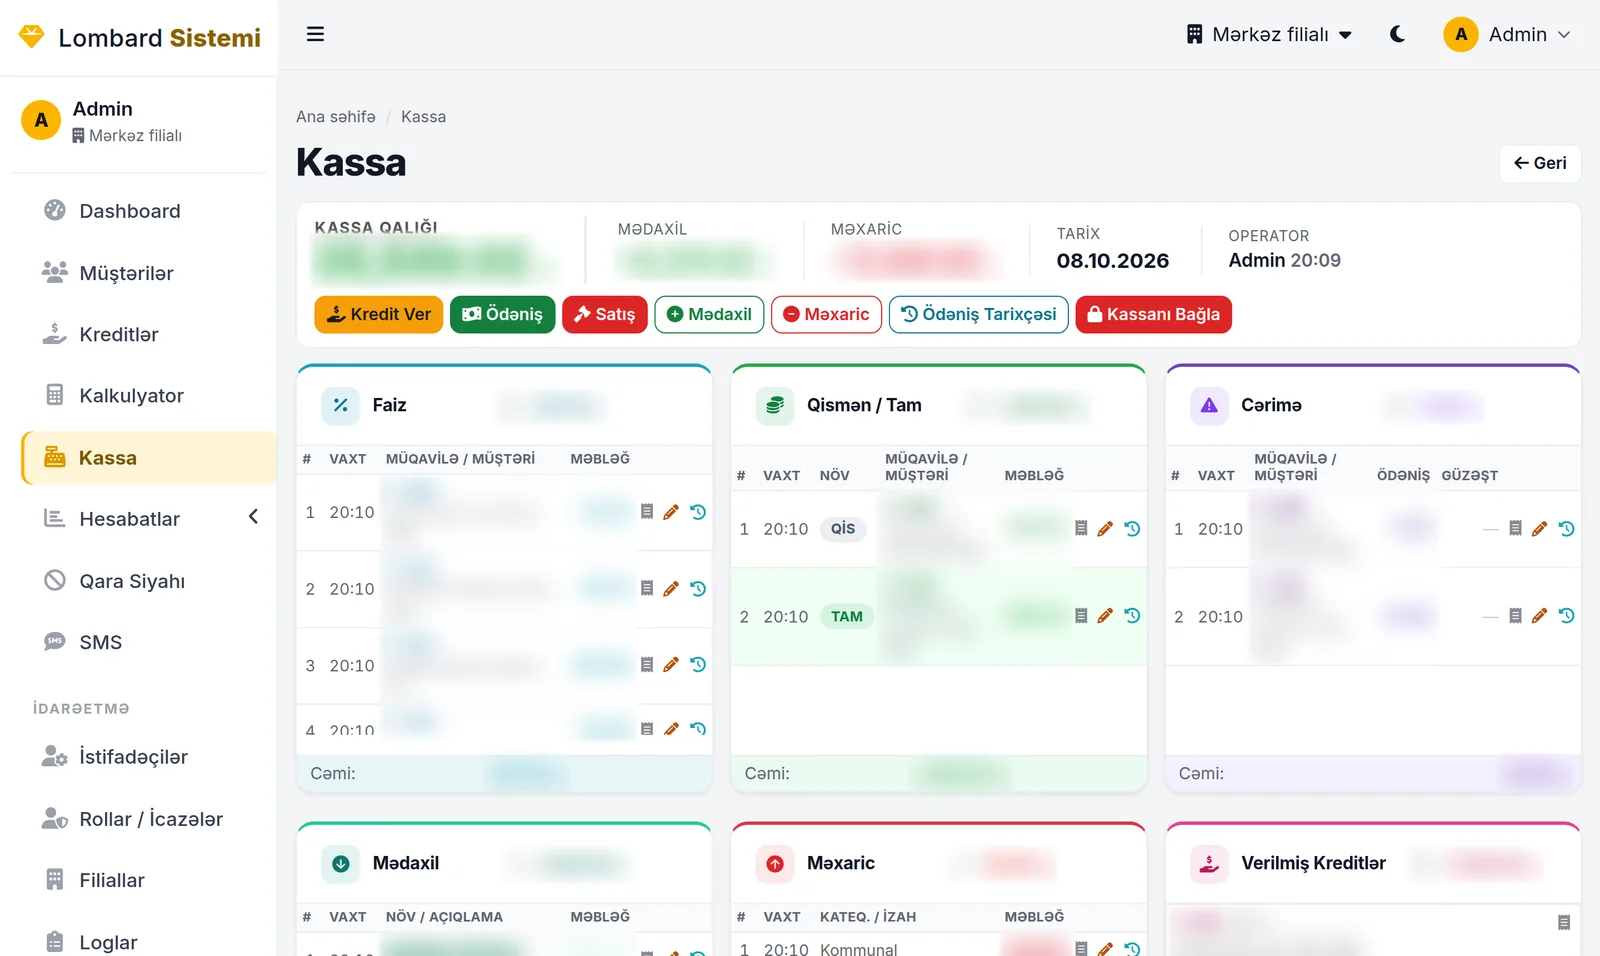Add a Məxaric entry
Image resolution: width=1600 pixels, height=956 pixels.
point(826,314)
